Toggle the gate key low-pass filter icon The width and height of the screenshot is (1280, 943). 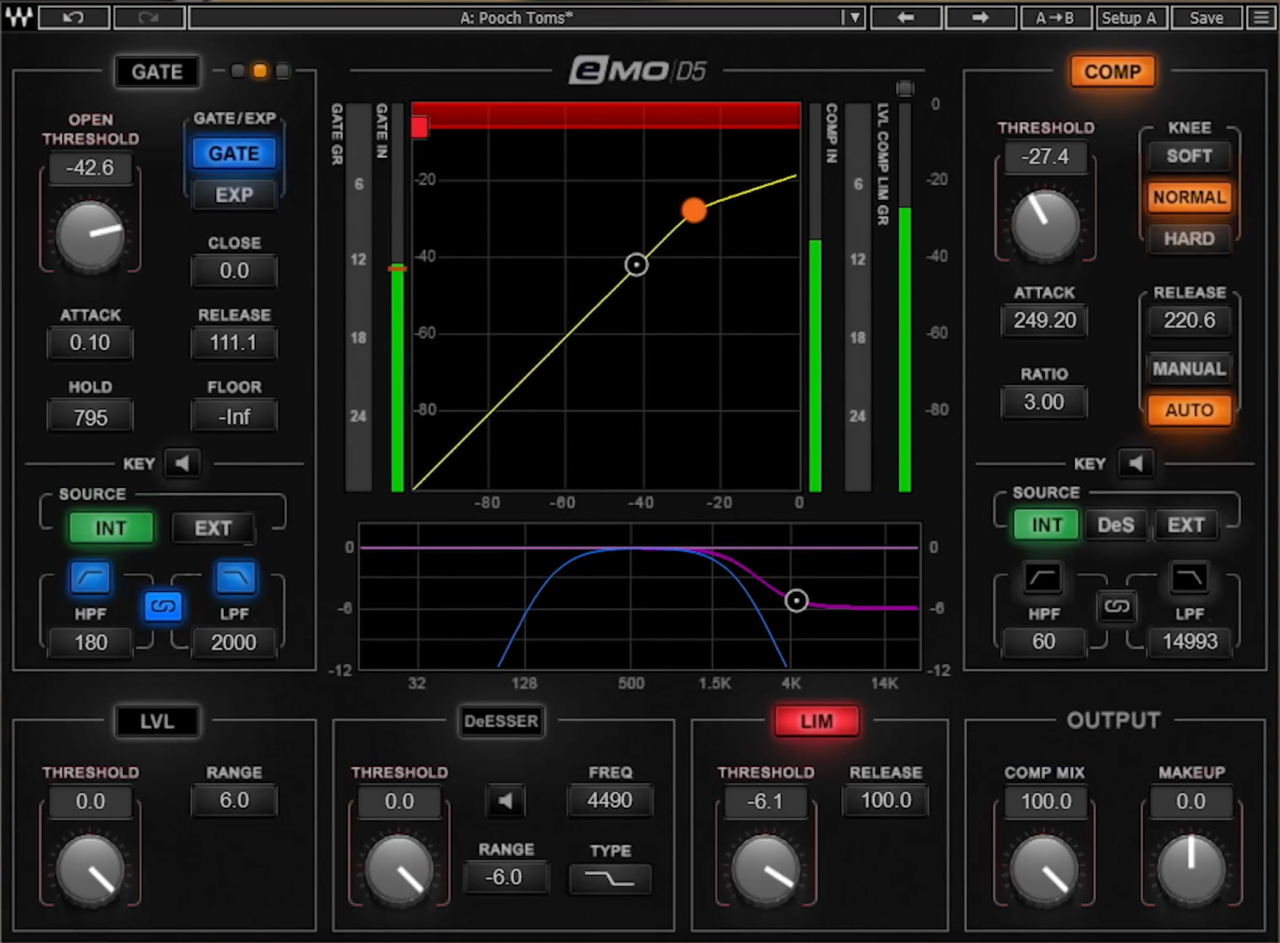coord(235,577)
